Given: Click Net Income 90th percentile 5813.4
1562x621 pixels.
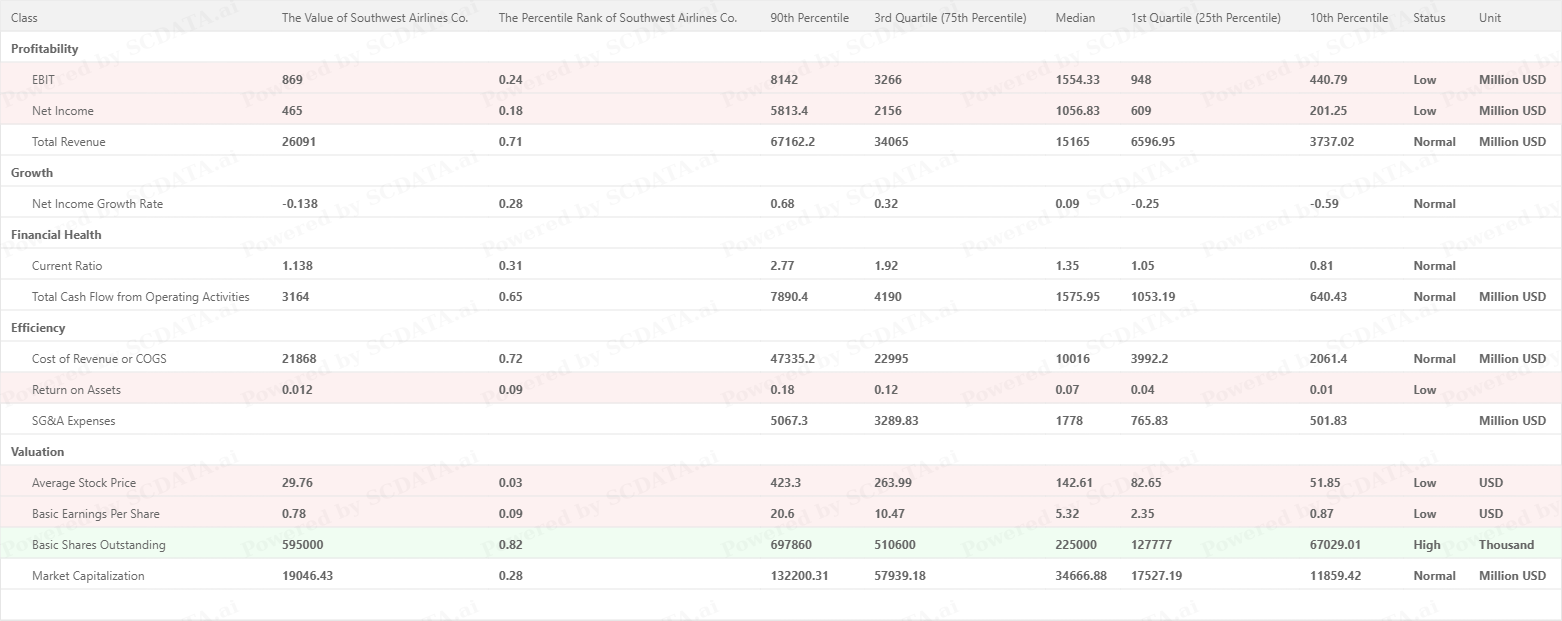Looking at the screenshot, I should (790, 111).
